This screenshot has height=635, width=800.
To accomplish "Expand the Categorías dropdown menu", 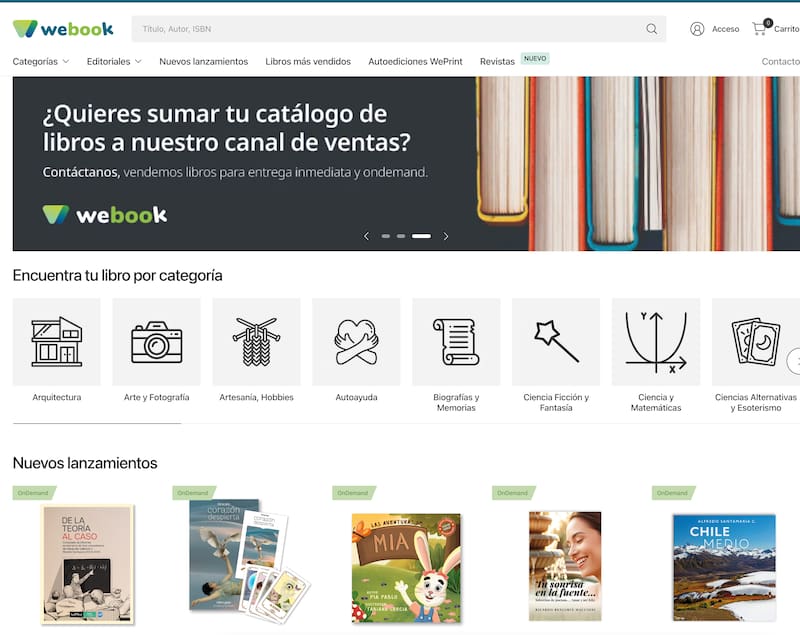I will pos(40,61).
